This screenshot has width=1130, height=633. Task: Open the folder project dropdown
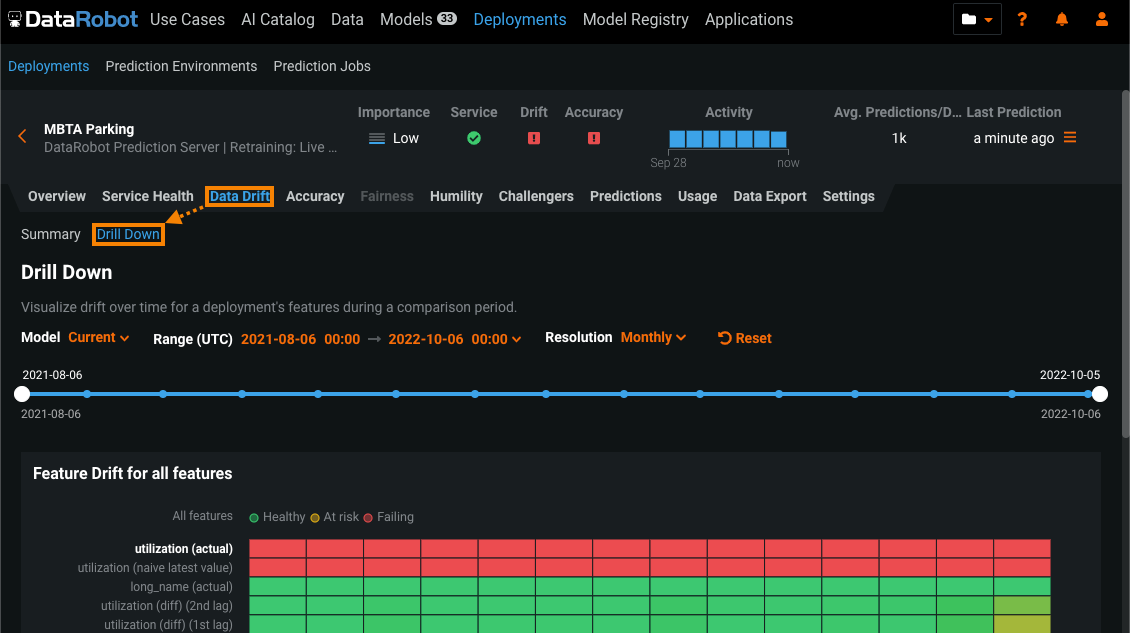[x=977, y=19]
